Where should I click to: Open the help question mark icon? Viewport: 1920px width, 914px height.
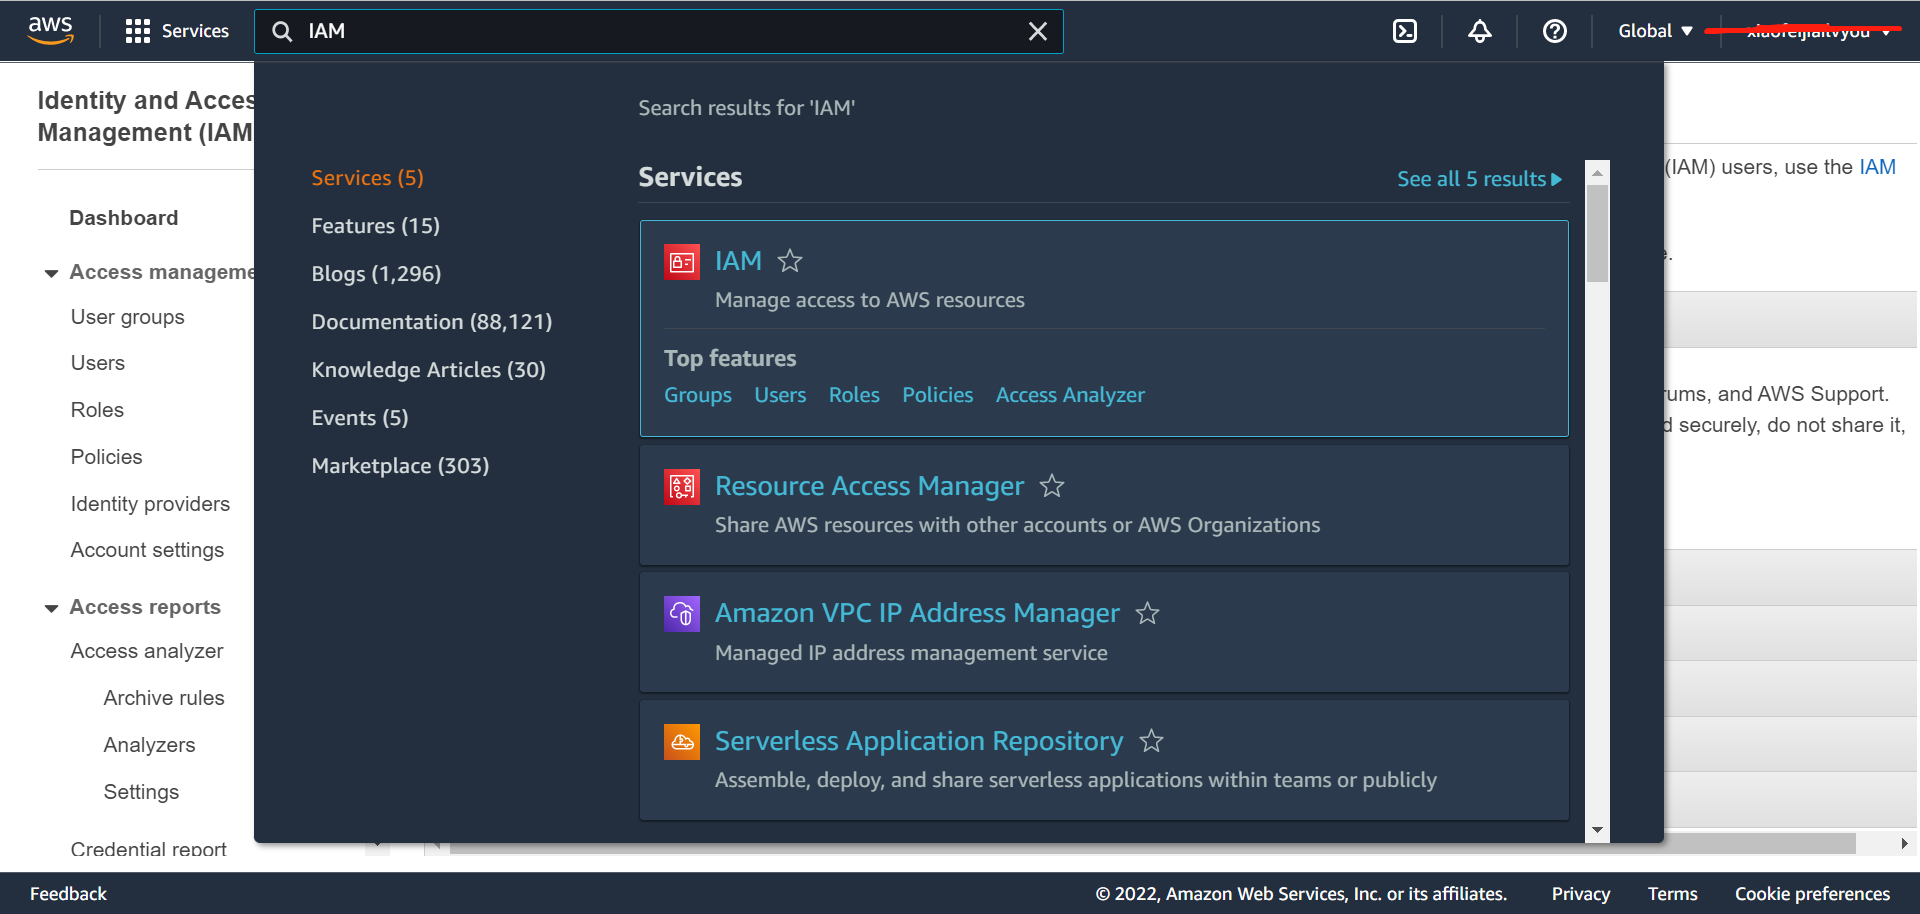1555,31
